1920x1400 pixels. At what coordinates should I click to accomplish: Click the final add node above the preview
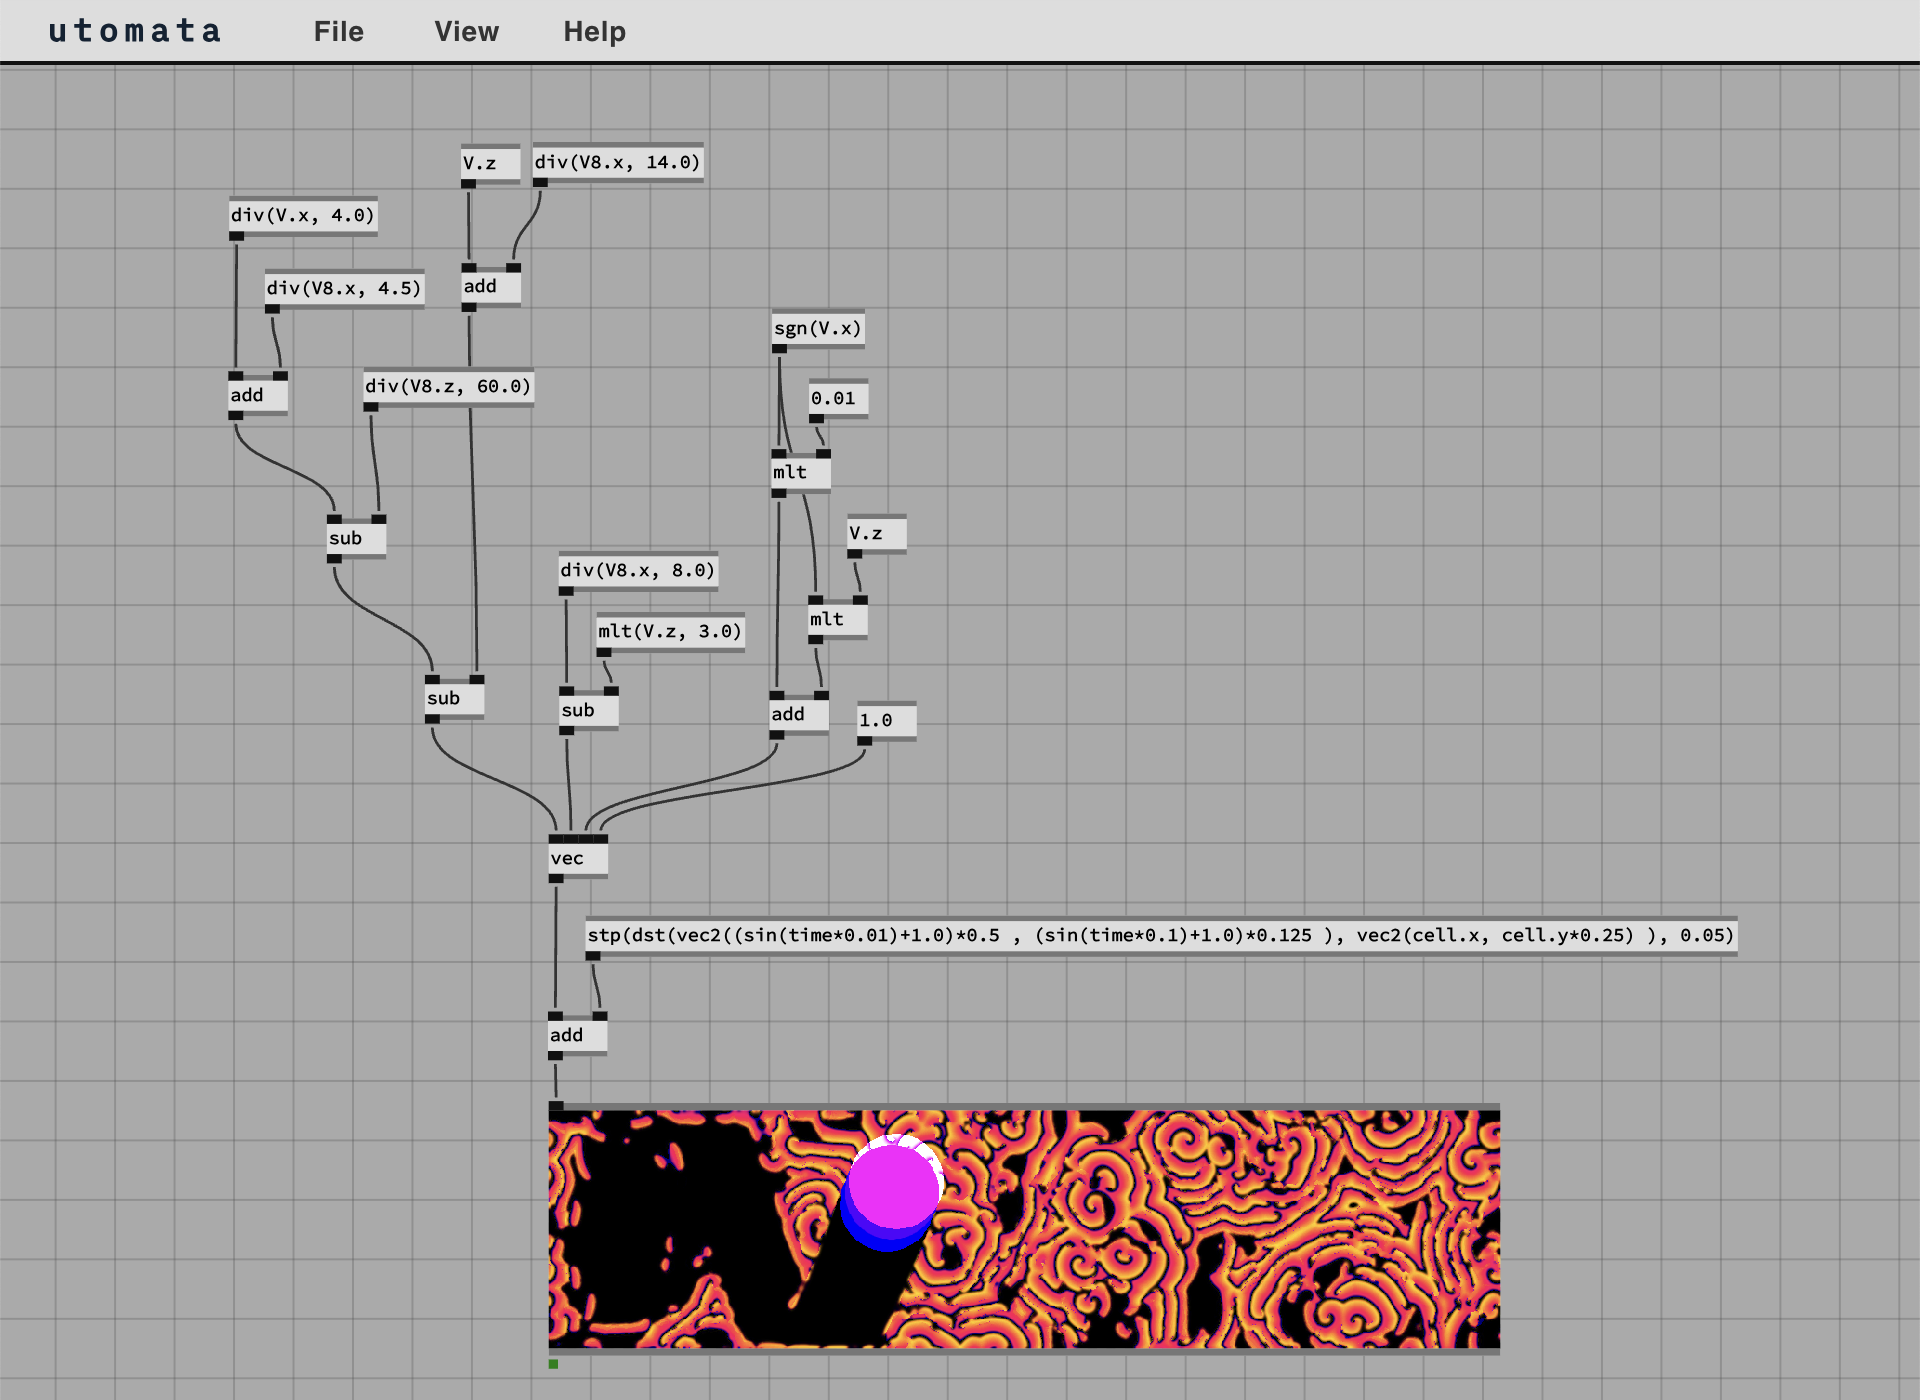point(576,1036)
